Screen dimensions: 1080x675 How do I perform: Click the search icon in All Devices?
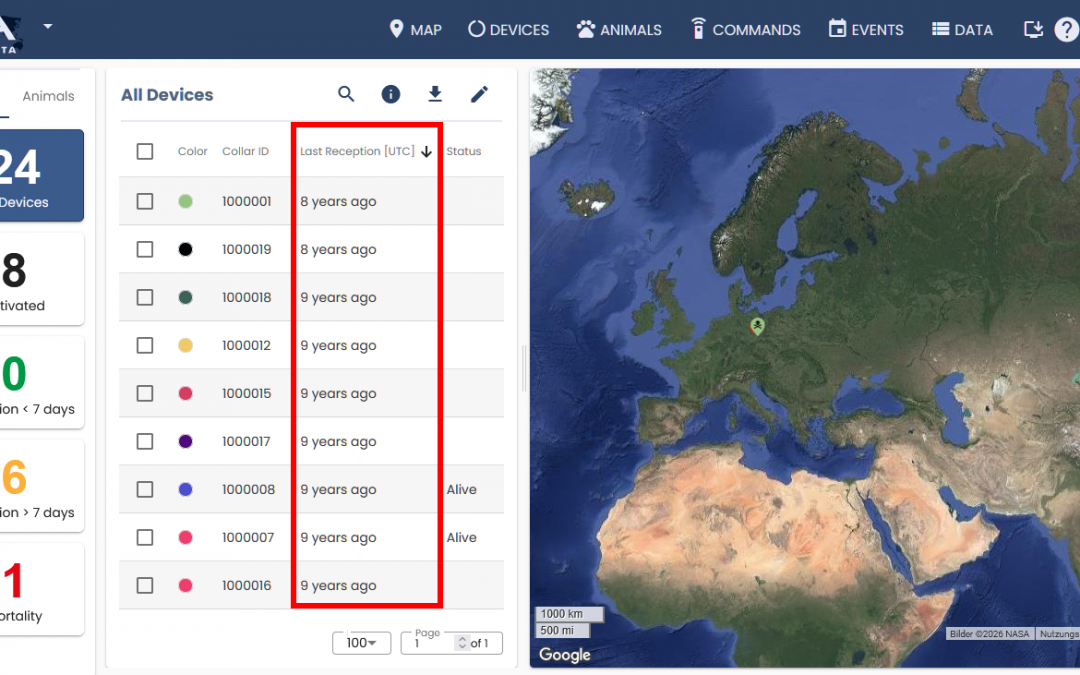(x=346, y=94)
